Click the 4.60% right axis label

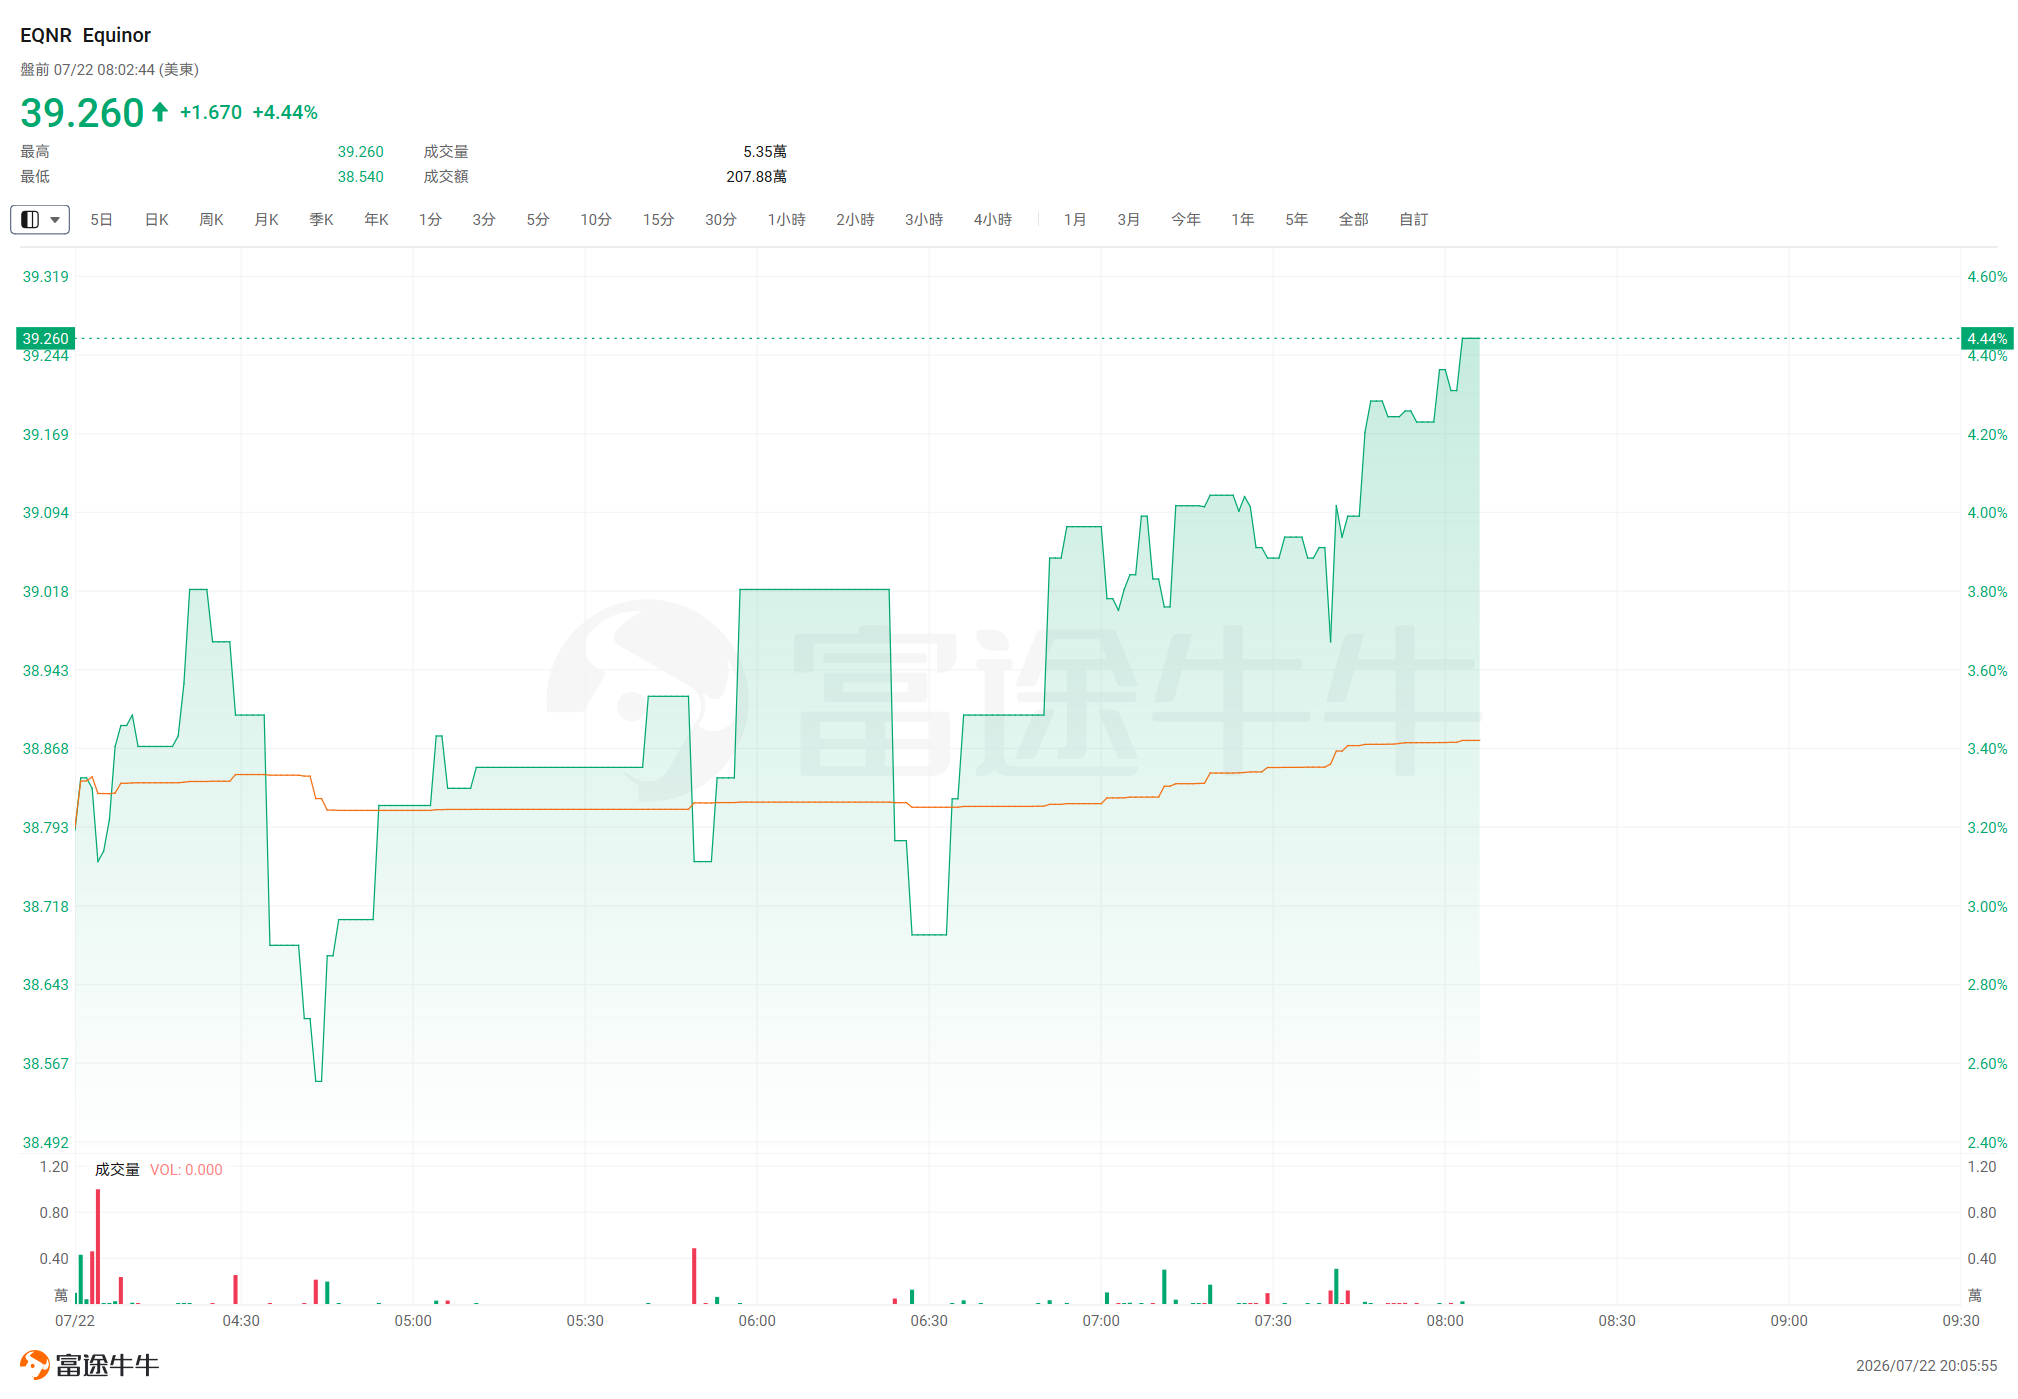pos(1987,277)
